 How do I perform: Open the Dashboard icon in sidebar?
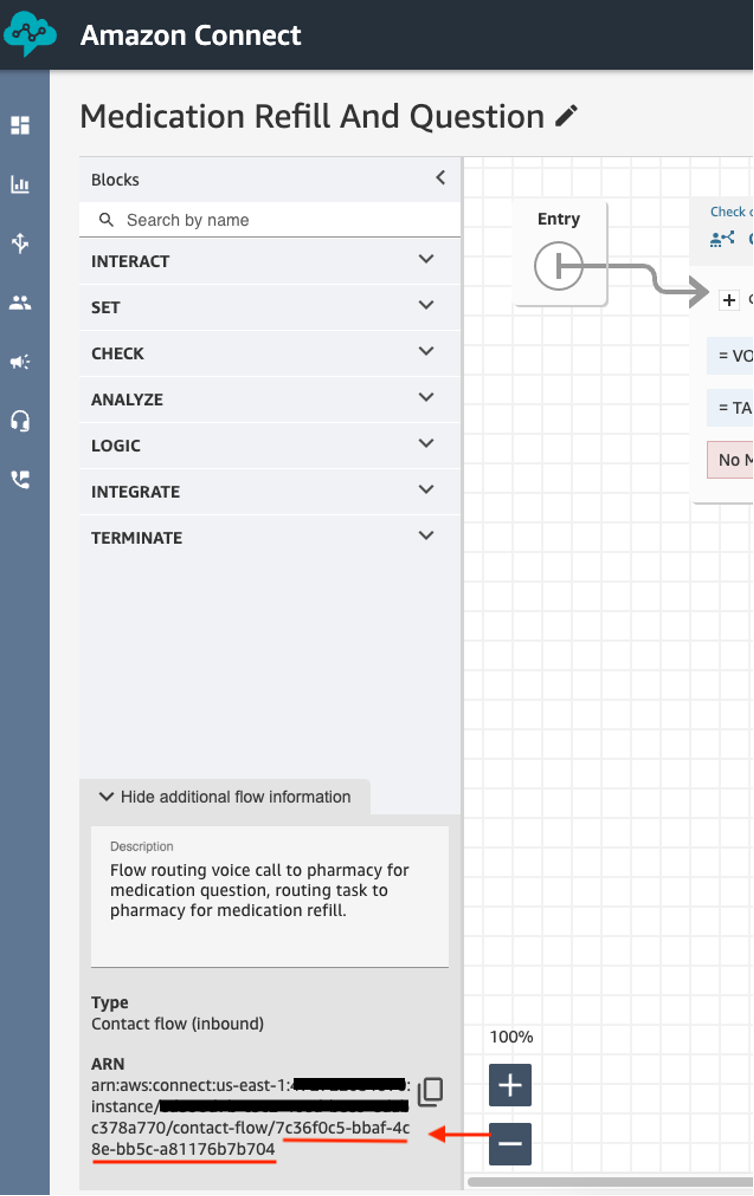21,125
